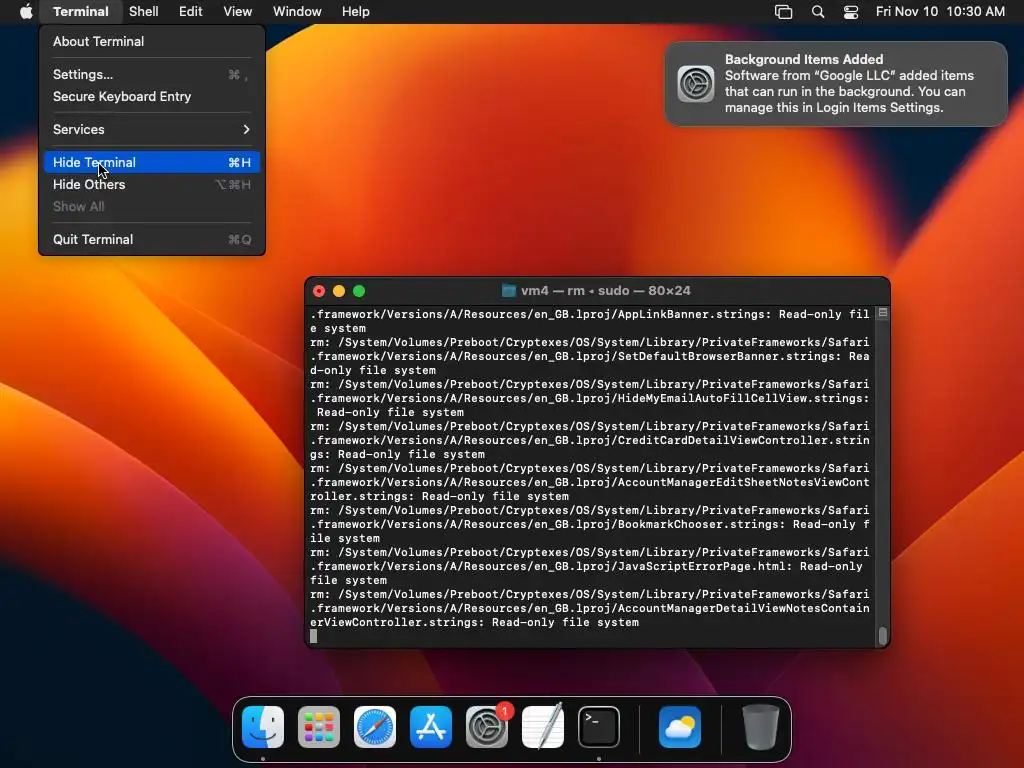Choose About Terminal
Image resolution: width=1024 pixels, height=768 pixels.
[152, 41]
